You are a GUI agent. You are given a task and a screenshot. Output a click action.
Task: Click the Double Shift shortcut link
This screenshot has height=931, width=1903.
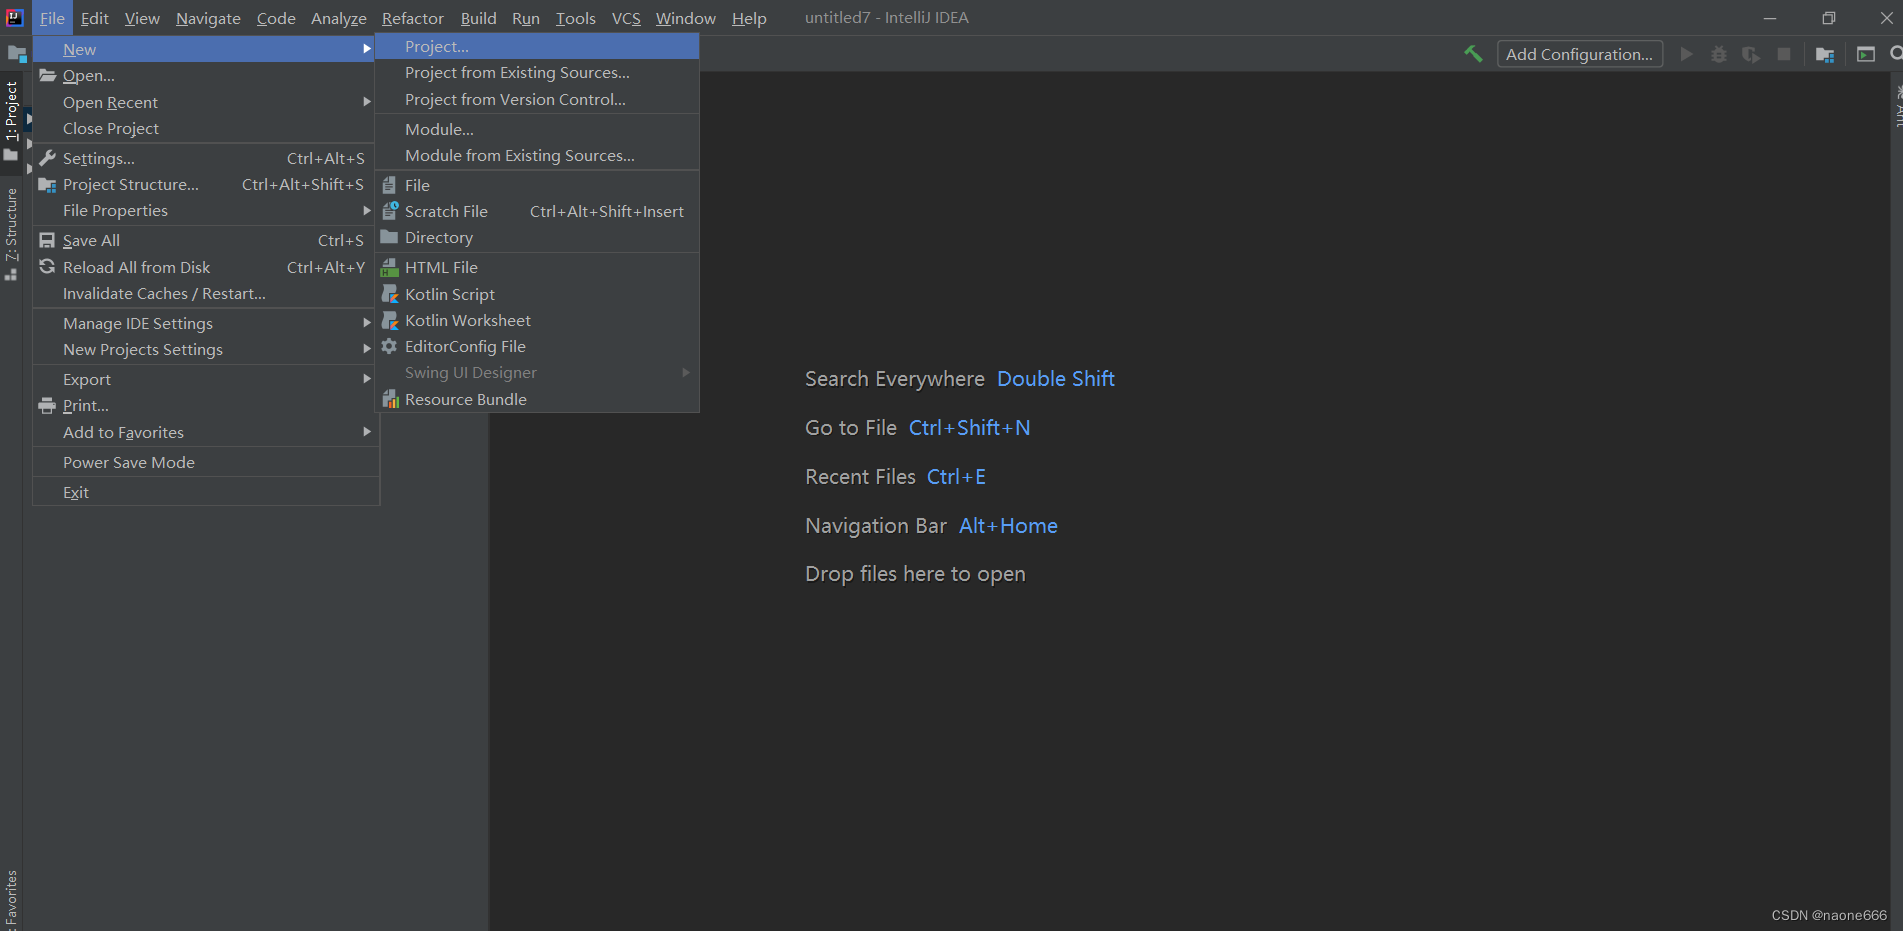[x=1056, y=379]
